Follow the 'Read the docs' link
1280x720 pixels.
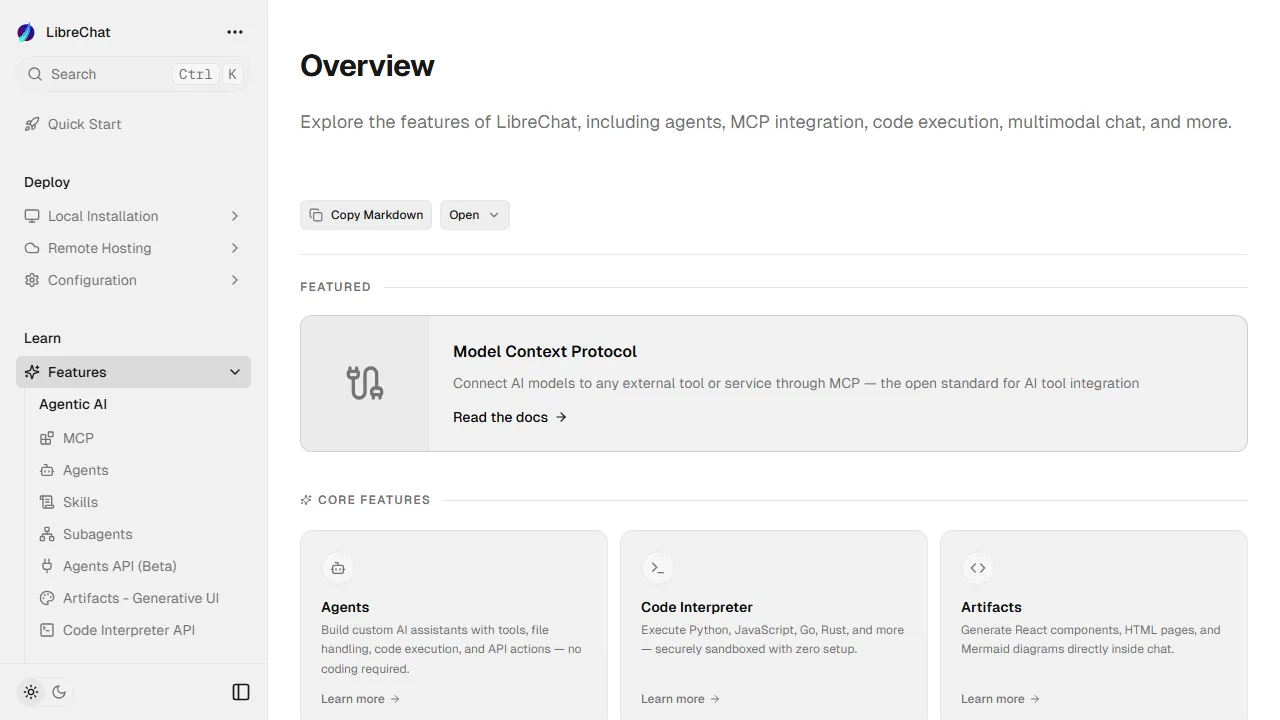coord(510,417)
